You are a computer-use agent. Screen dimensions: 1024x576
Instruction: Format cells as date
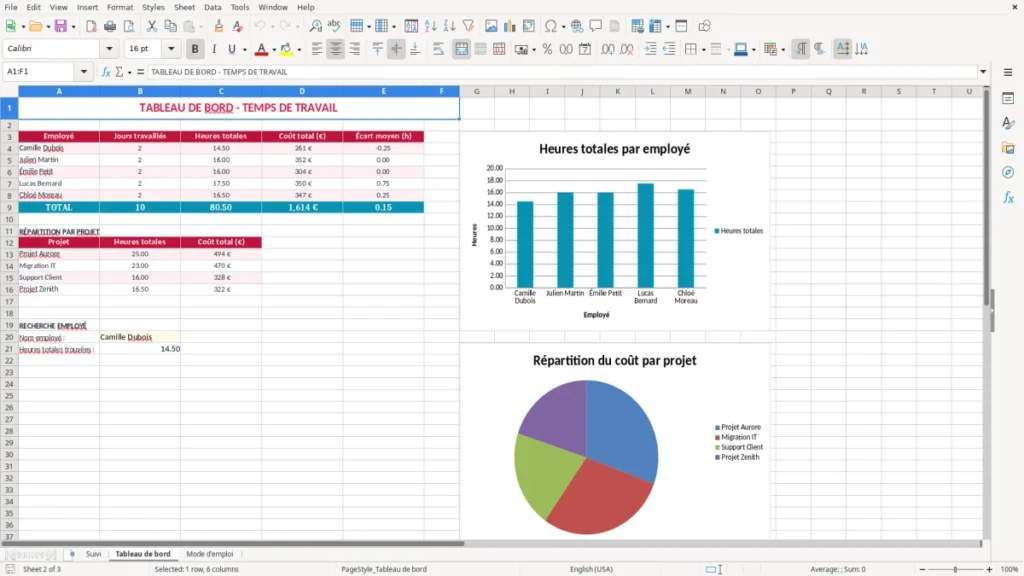pos(585,49)
